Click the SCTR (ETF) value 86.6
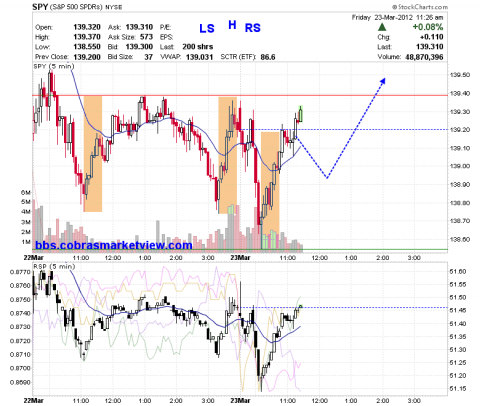480x406 pixels. tap(268, 57)
